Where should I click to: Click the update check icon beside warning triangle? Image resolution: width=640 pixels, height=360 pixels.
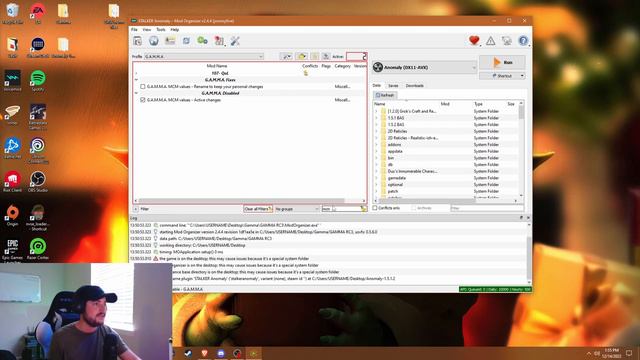point(507,40)
